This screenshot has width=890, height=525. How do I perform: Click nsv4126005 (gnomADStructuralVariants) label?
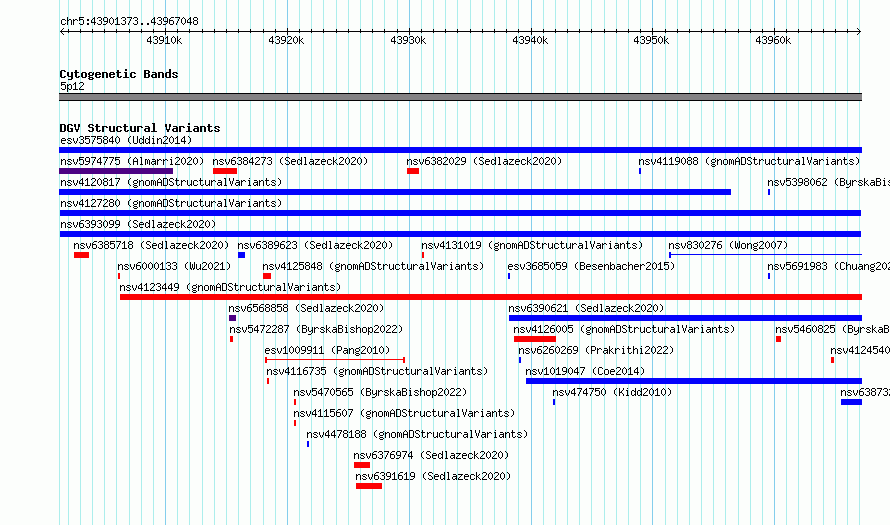click(624, 329)
